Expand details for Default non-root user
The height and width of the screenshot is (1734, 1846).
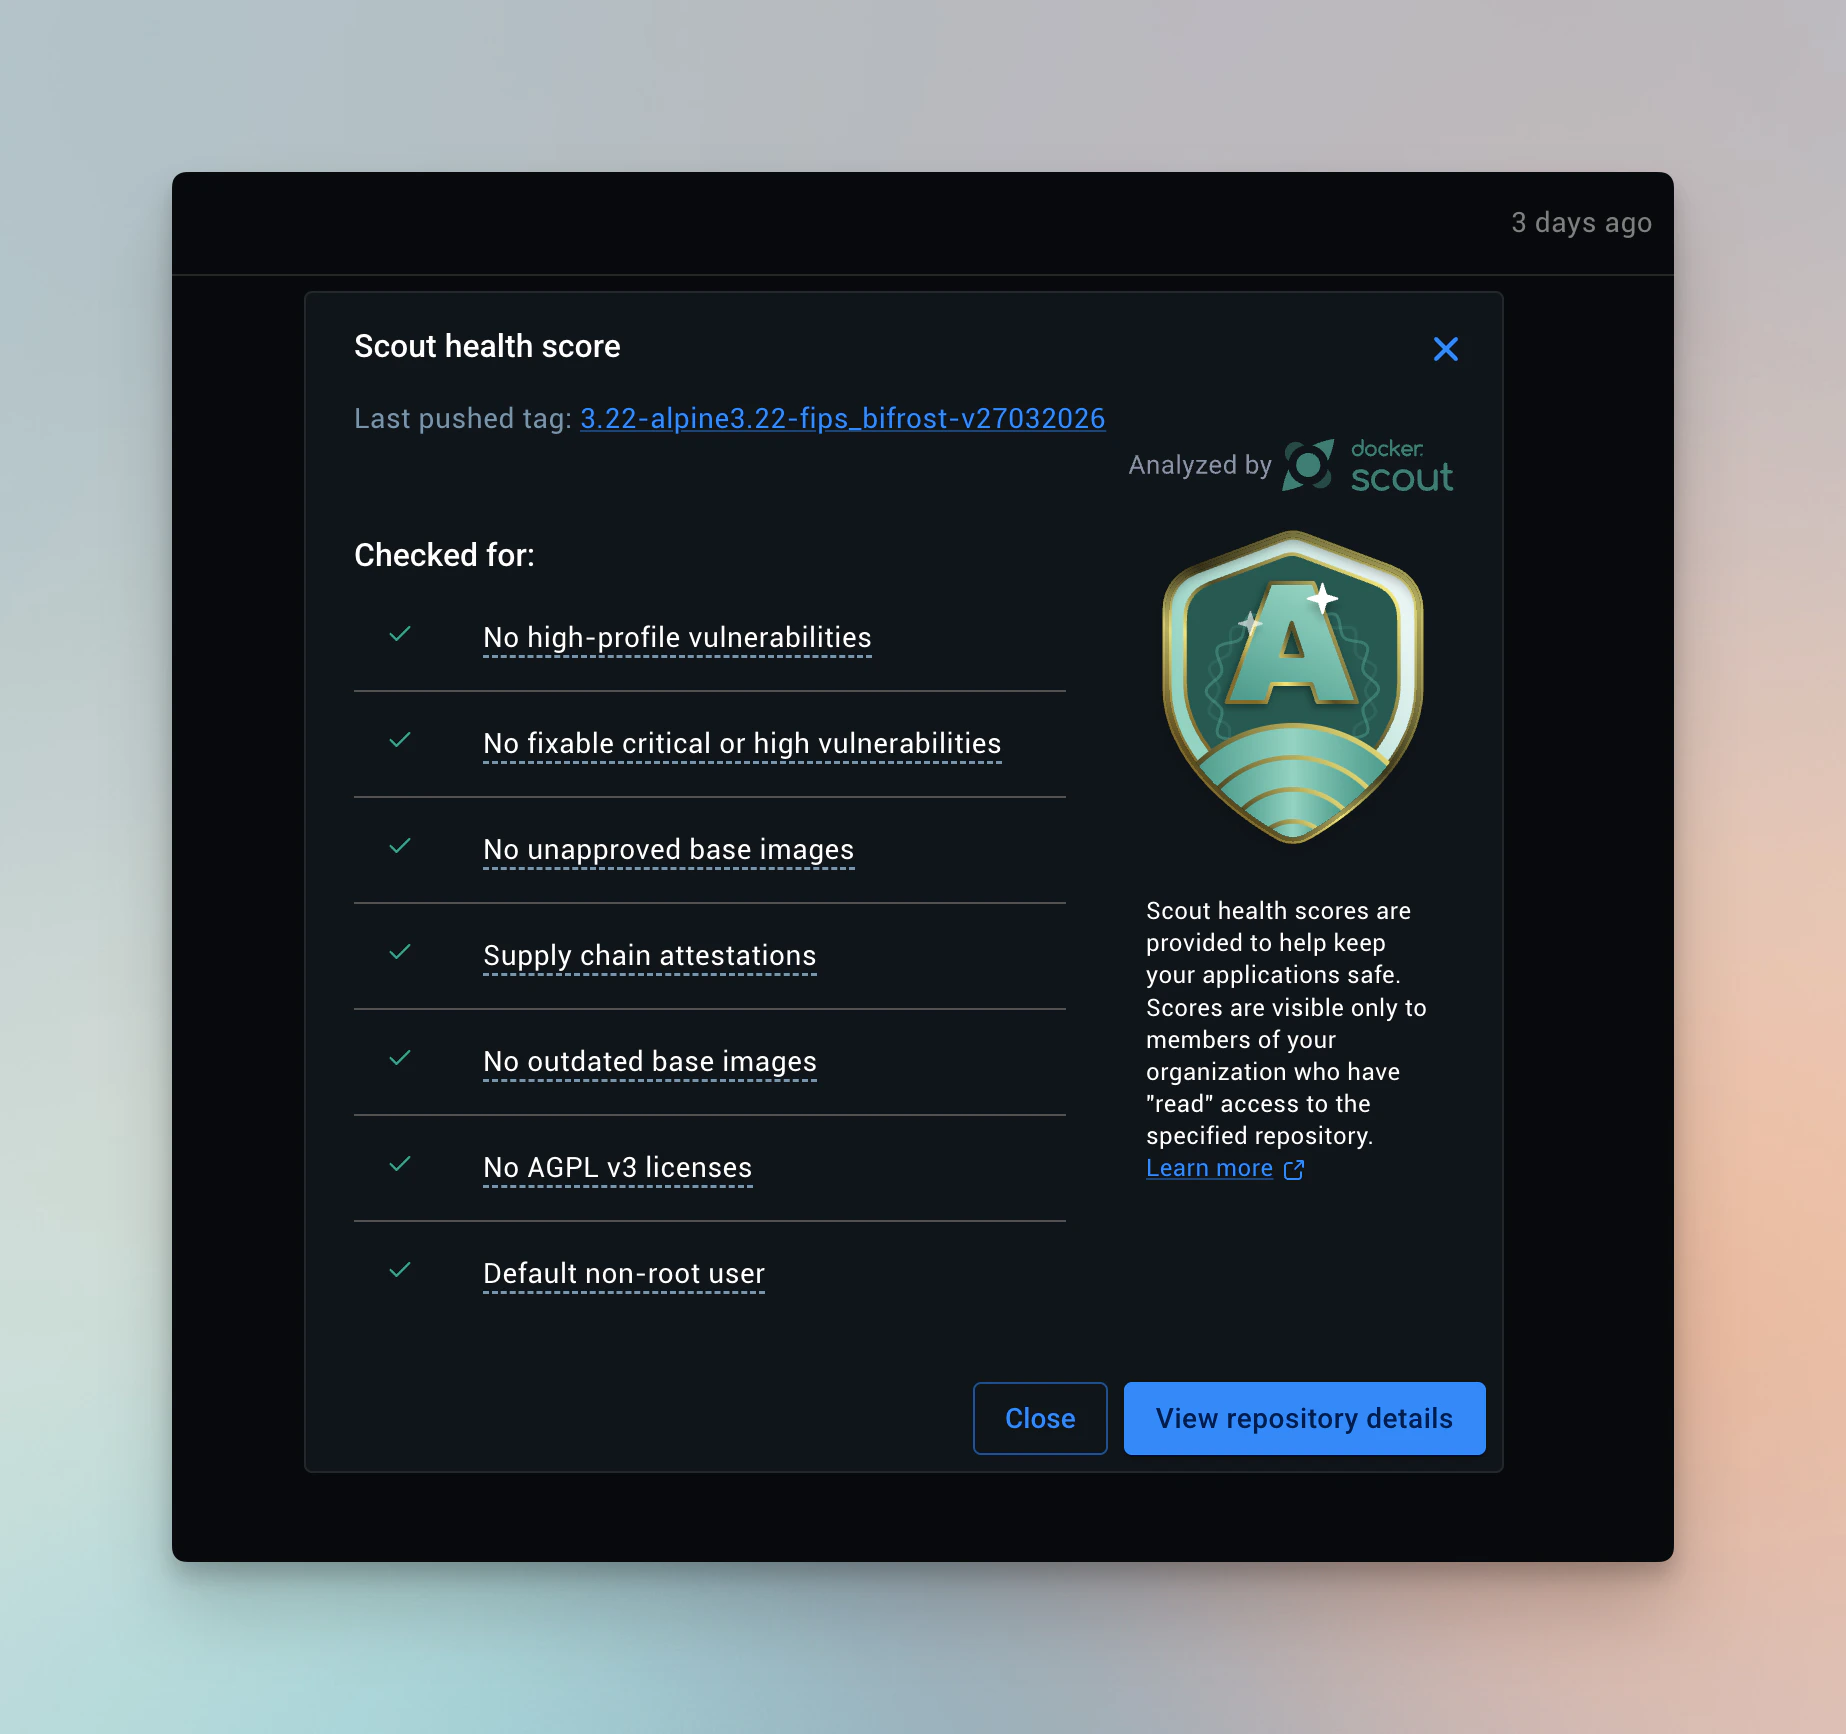pyautogui.click(x=623, y=1273)
